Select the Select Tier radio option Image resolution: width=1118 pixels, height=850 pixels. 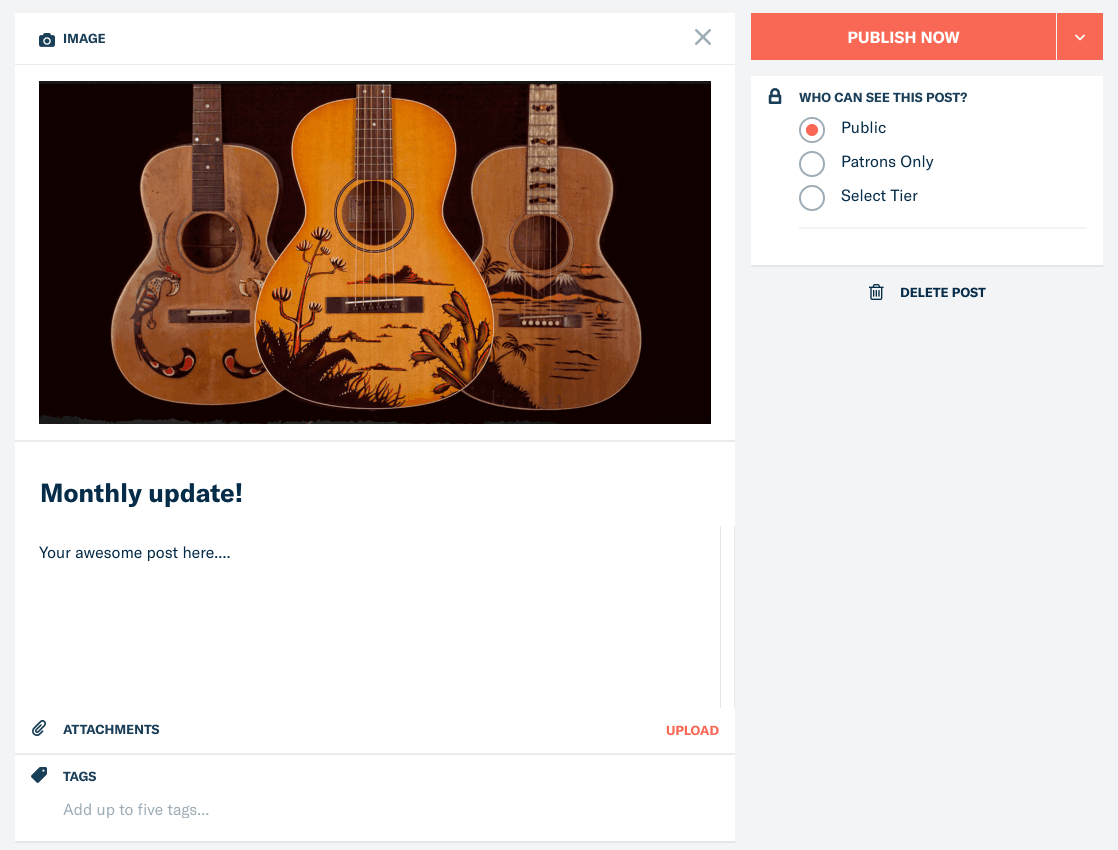point(811,198)
